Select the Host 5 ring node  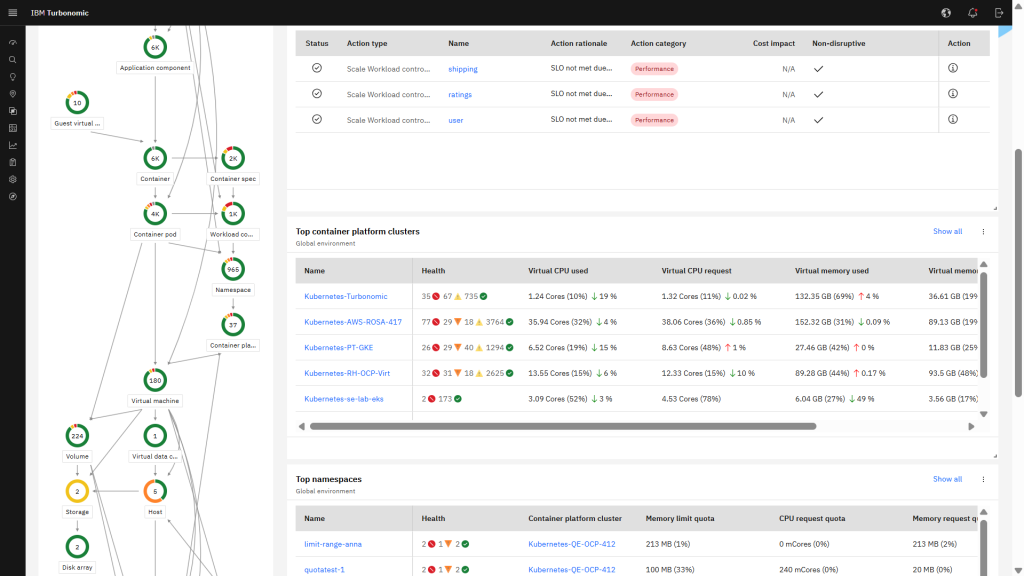point(155,491)
